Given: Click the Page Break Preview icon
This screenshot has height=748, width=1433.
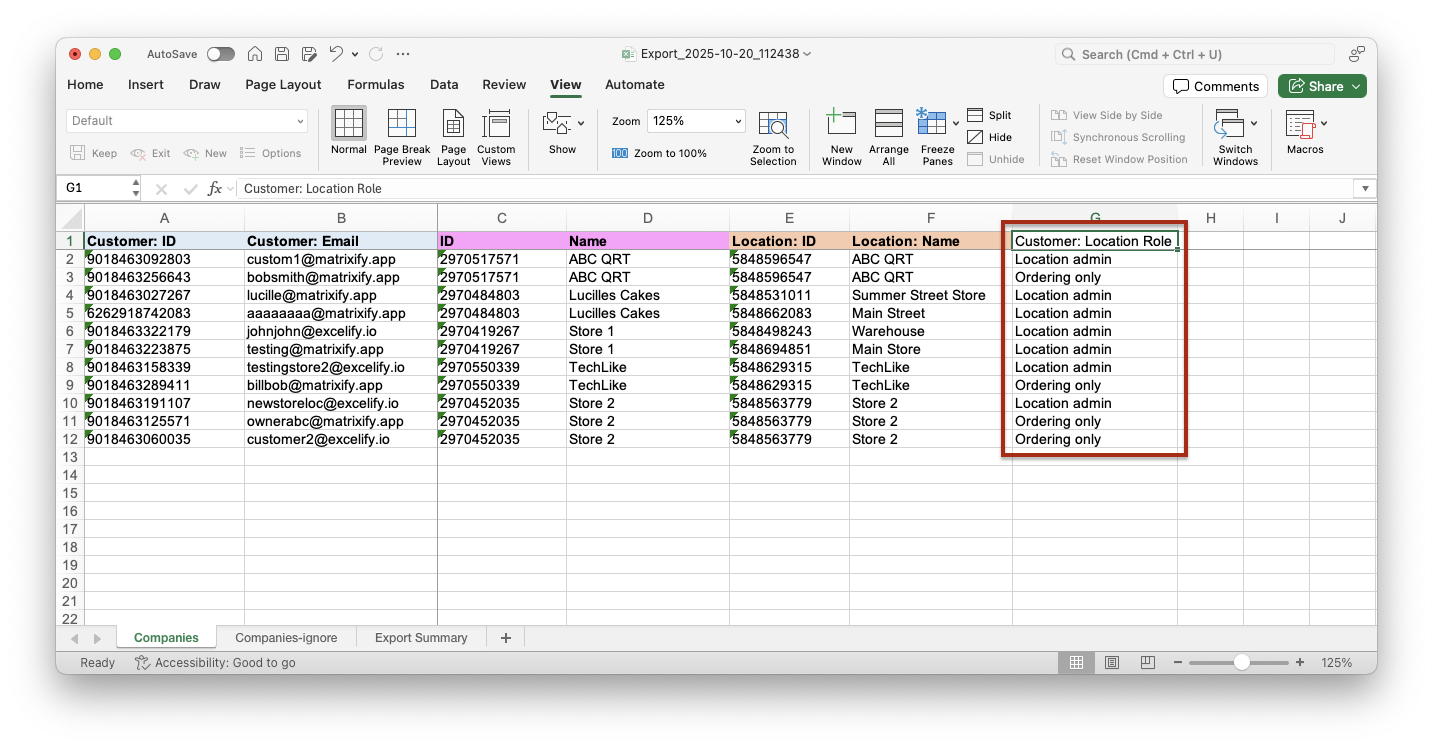Looking at the screenshot, I should 401,125.
